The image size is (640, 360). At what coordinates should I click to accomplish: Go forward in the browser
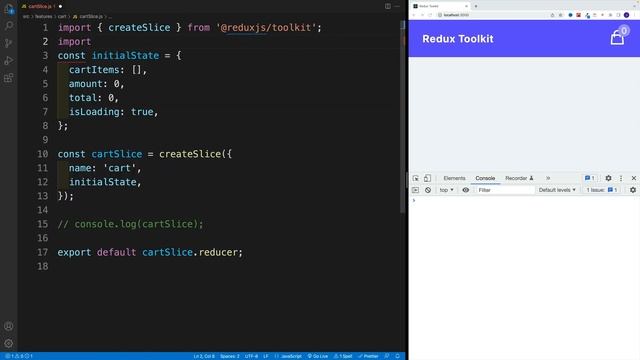(x=422, y=15)
